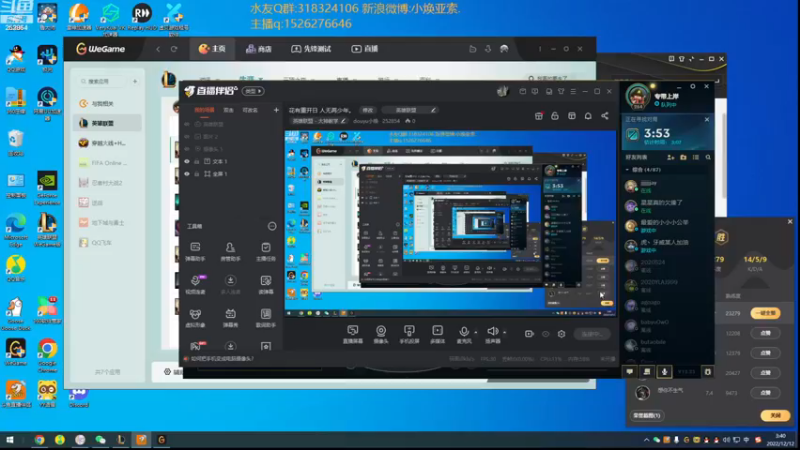This screenshot has height=450, width=800.
Task: Toggle visibility of the top source layer
Action: tap(187, 124)
